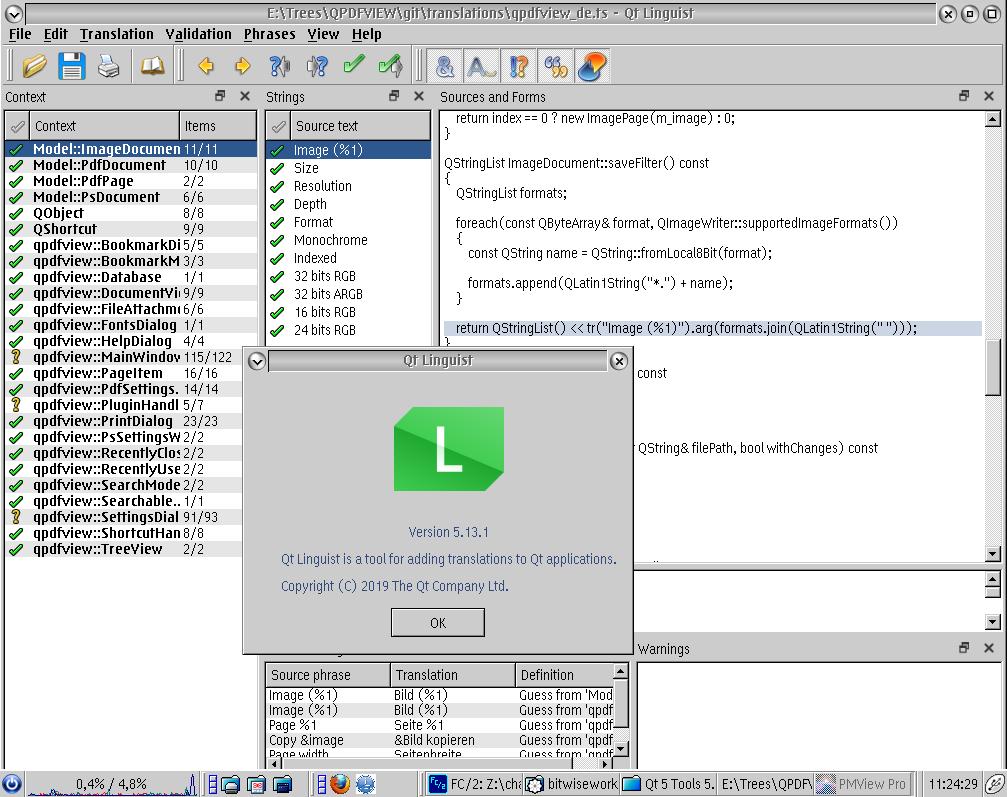
Task: Toggle phrase matches validation quotes icon
Action: (x=555, y=67)
